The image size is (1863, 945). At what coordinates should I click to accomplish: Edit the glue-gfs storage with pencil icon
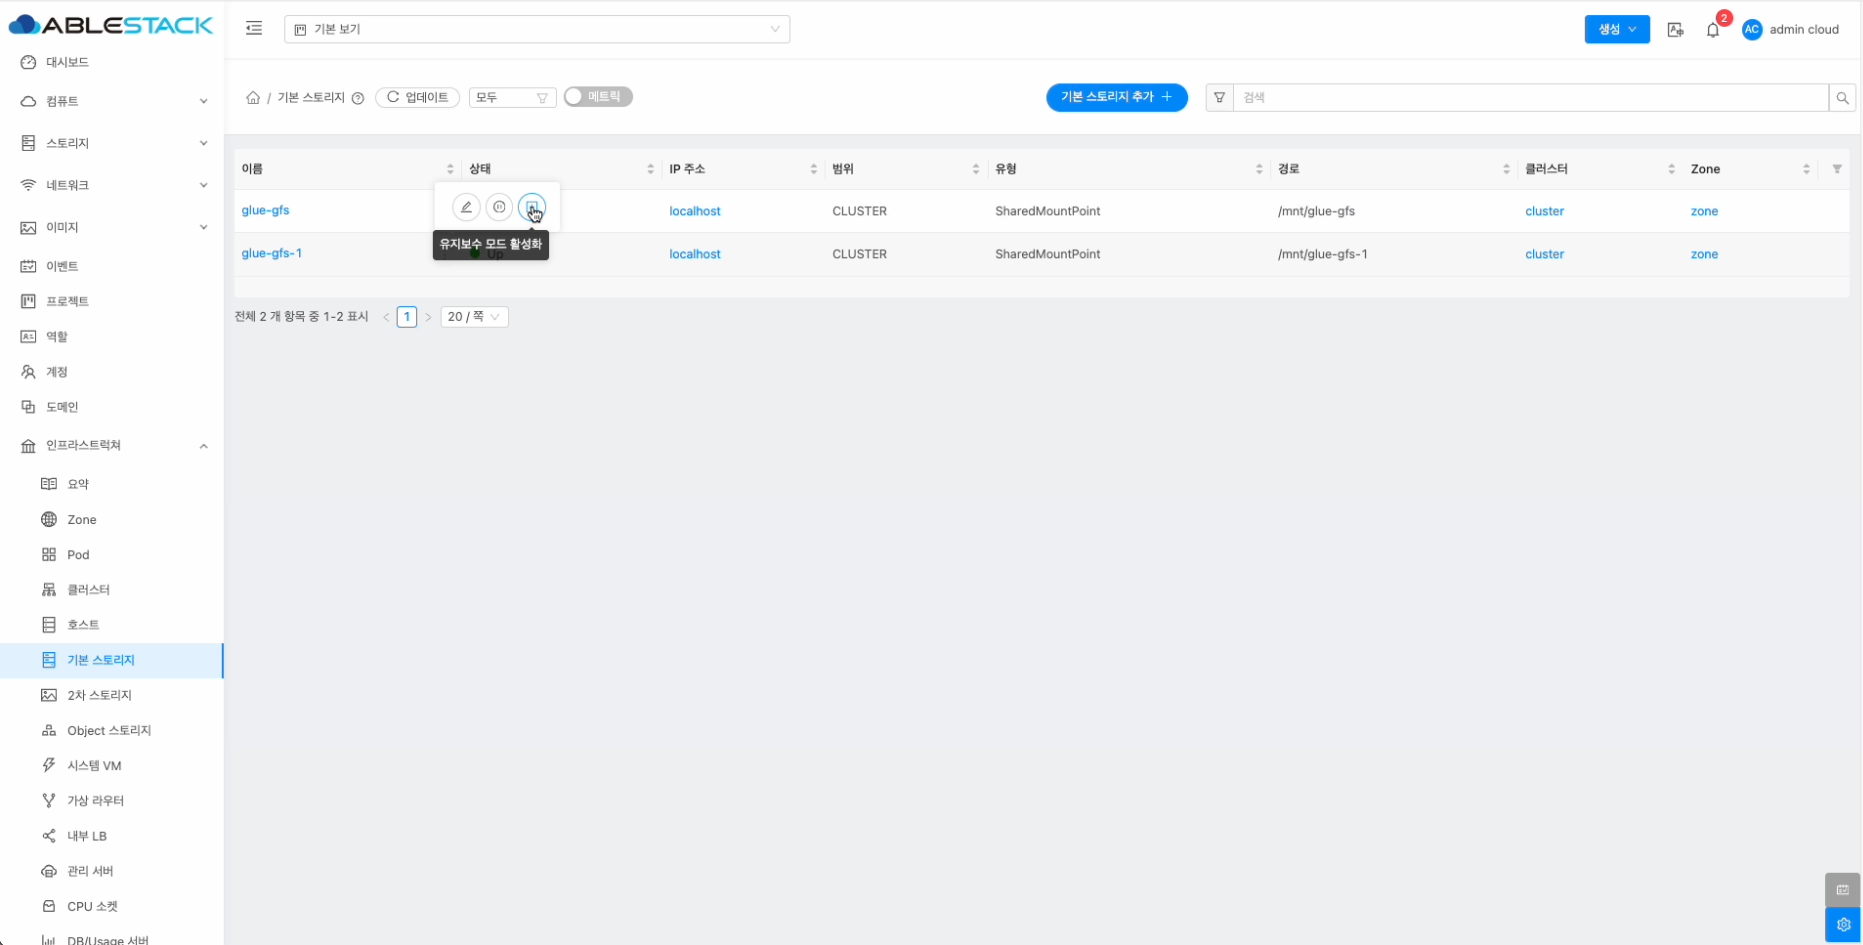click(466, 207)
